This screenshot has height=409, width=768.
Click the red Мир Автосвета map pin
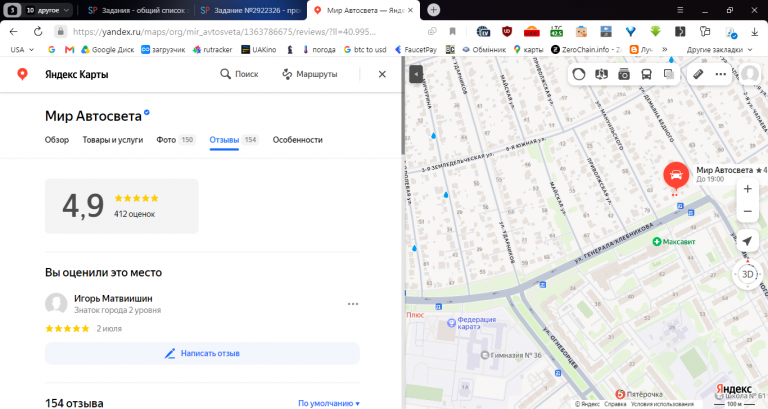point(676,175)
